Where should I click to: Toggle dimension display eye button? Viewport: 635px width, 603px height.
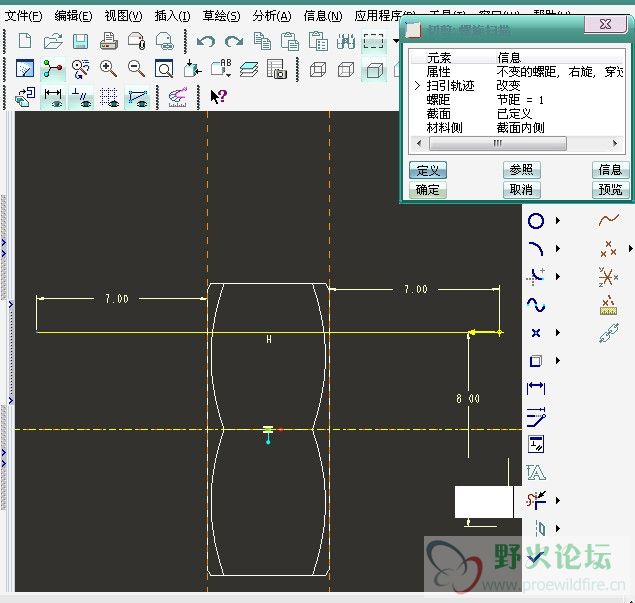[53, 97]
